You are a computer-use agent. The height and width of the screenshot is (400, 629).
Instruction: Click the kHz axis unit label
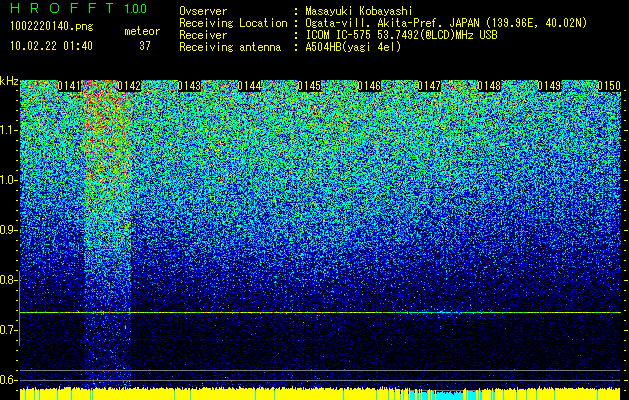click(9, 81)
